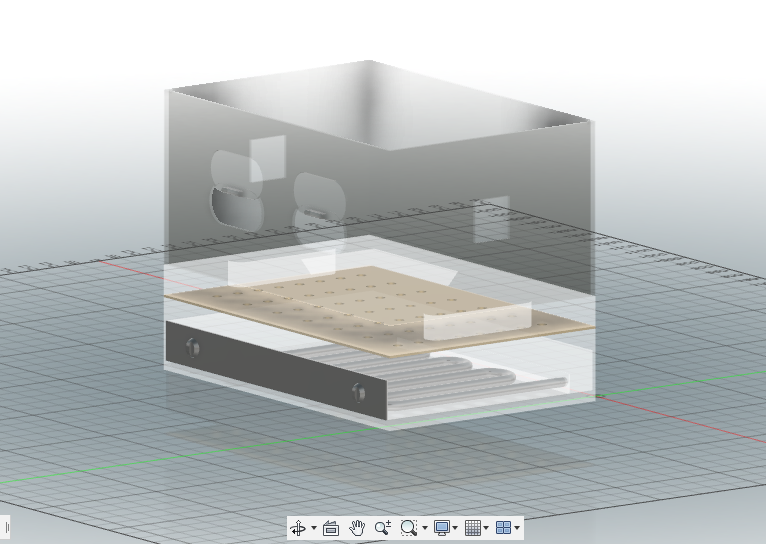Click the Zoom Window magnifier icon

coord(408,528)
